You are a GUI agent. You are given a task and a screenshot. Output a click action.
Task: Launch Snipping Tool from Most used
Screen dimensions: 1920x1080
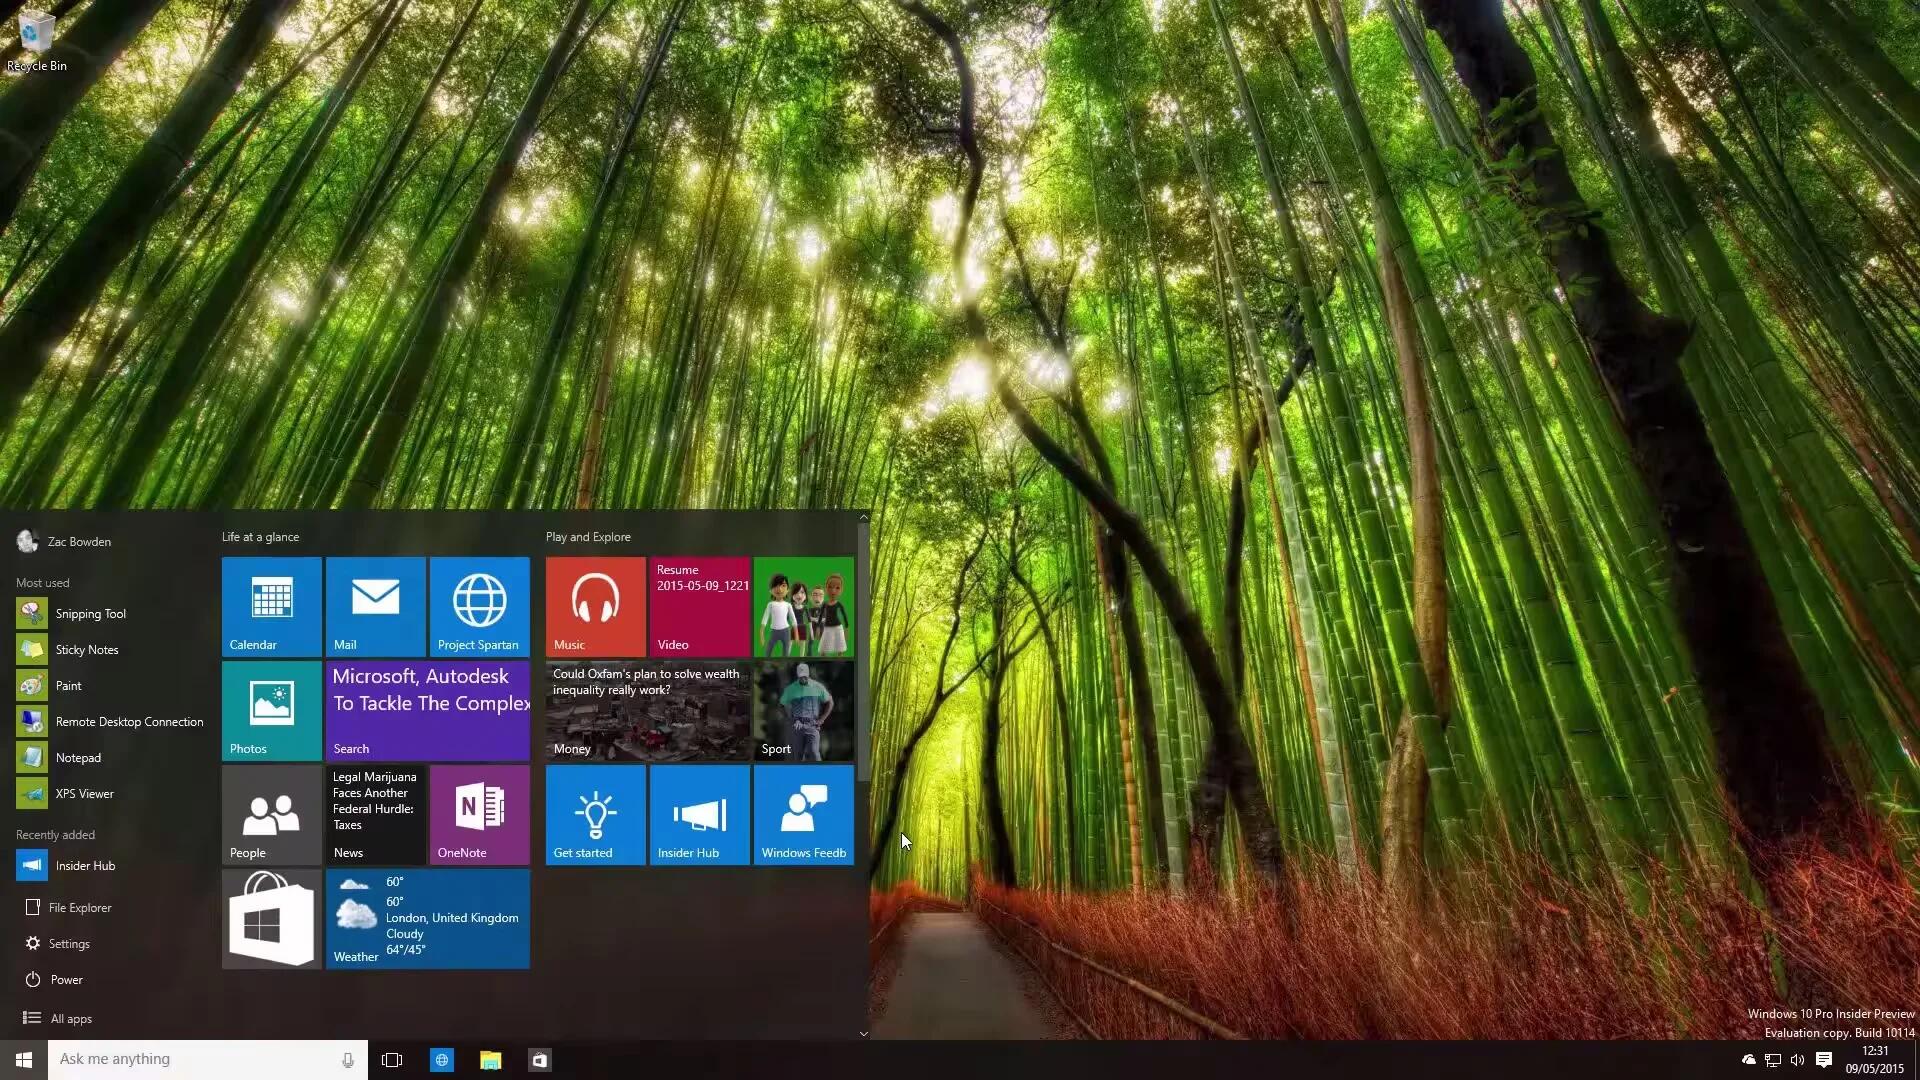(110, 613)
